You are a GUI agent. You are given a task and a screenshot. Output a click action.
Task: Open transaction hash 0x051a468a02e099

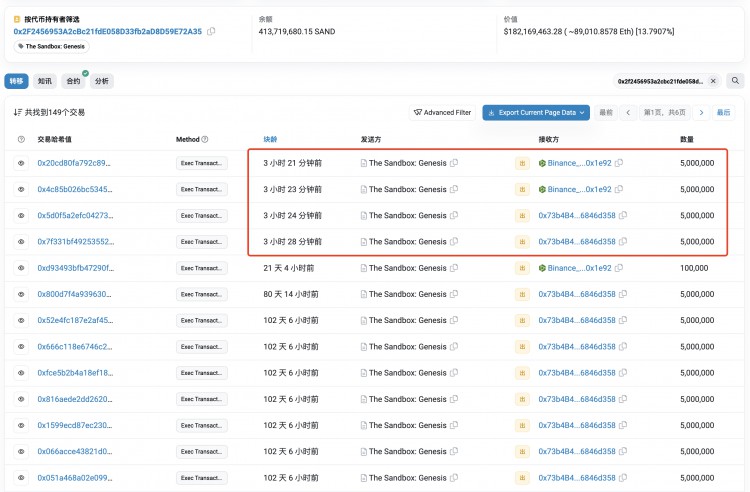[75, 478]
